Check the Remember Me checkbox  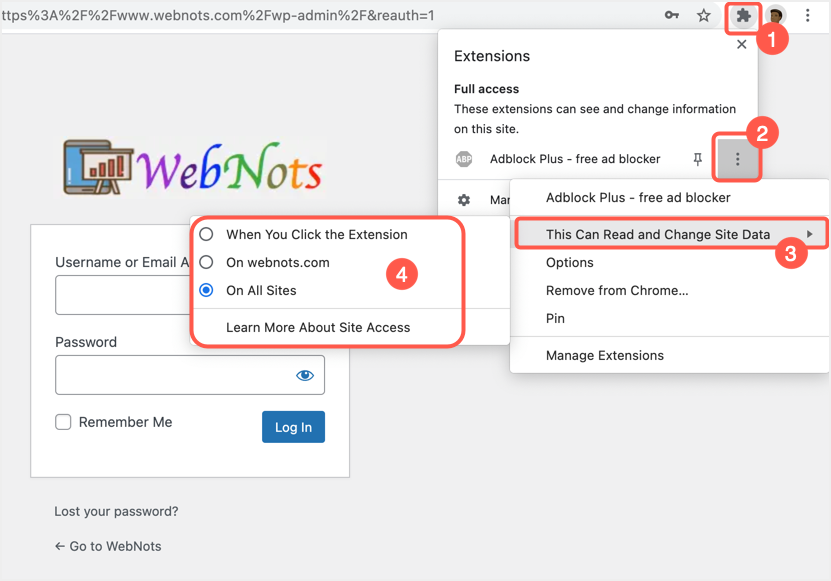pos(63,422)
